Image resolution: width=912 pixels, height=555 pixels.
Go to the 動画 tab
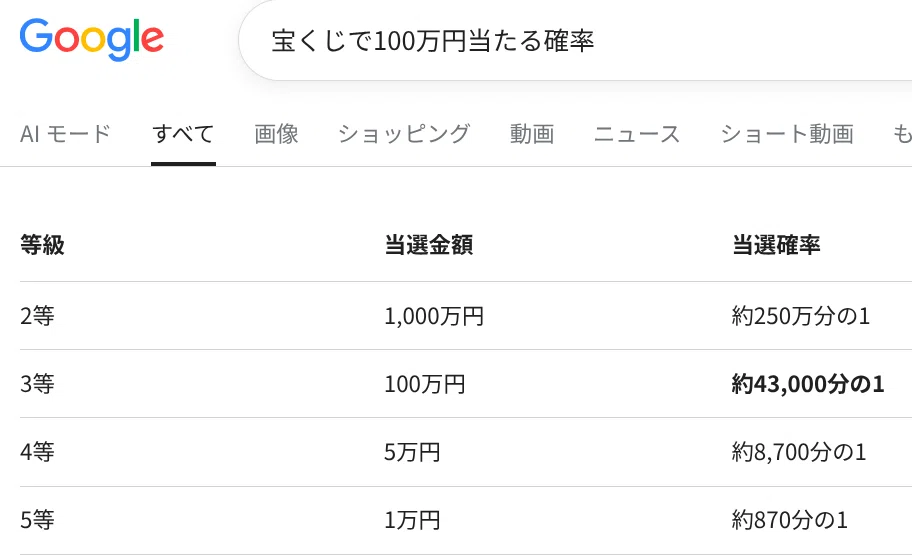point(532,134)
